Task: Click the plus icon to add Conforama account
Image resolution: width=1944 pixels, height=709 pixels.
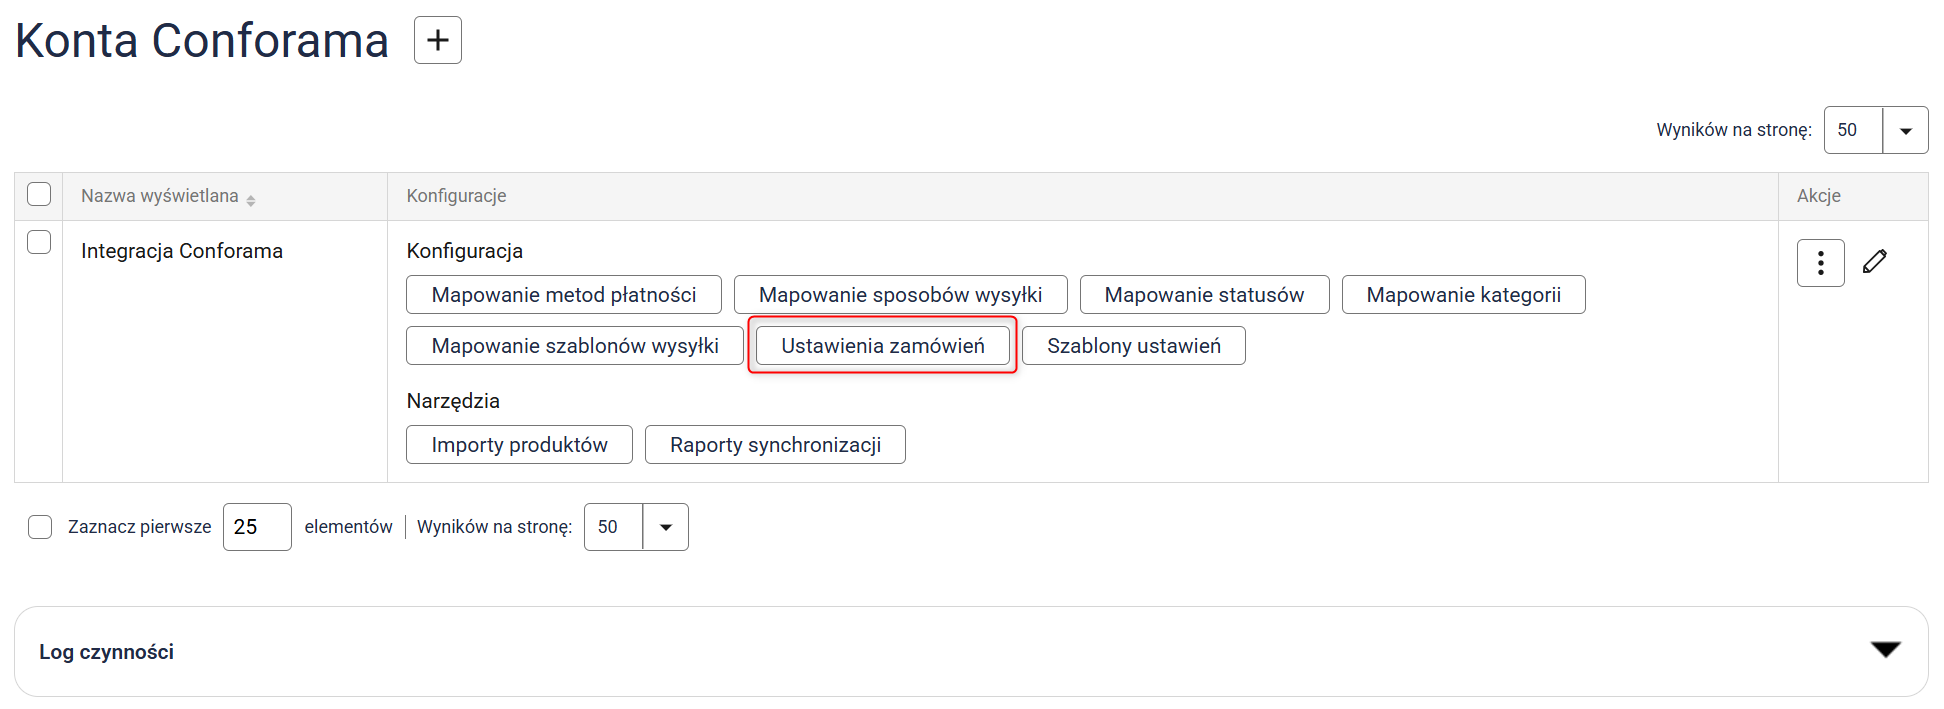Action: [x=438, y=40]
